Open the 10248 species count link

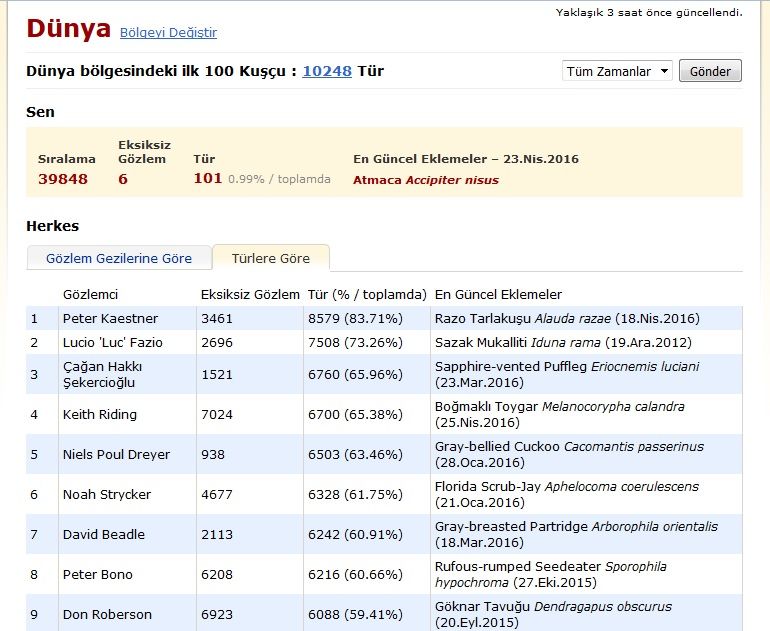pos(327,71)
